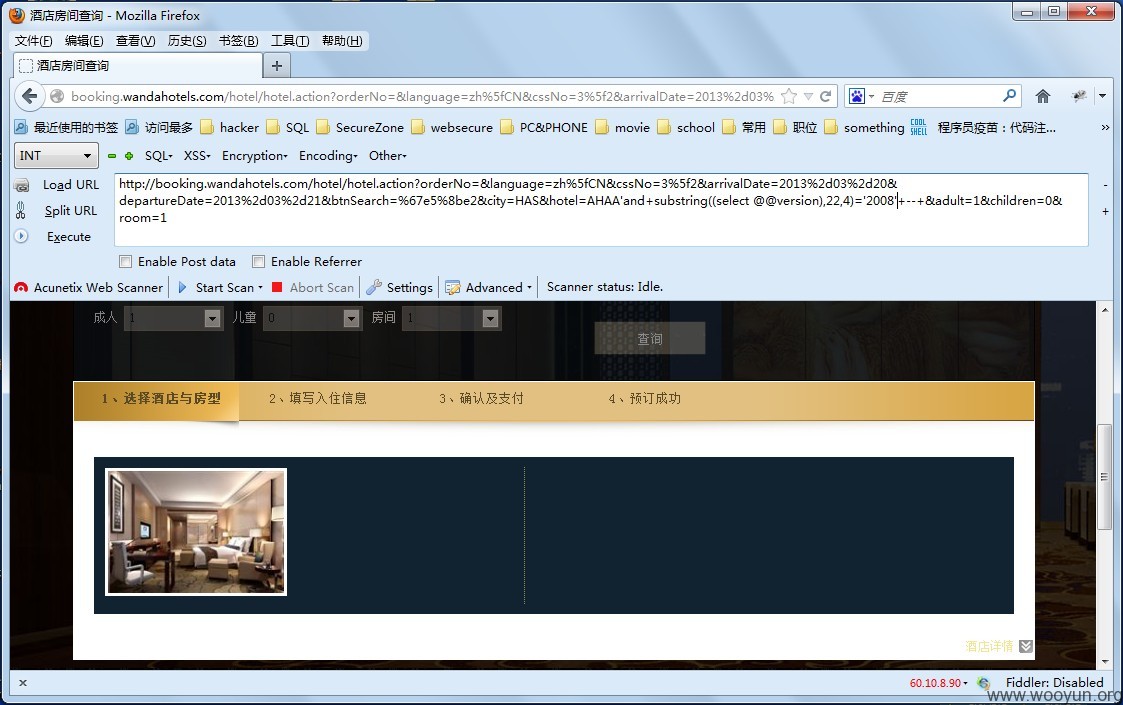Open the Encoding dropdown menu
The height and width of the screenshot is (705, 1123).
tap(328, 155)
